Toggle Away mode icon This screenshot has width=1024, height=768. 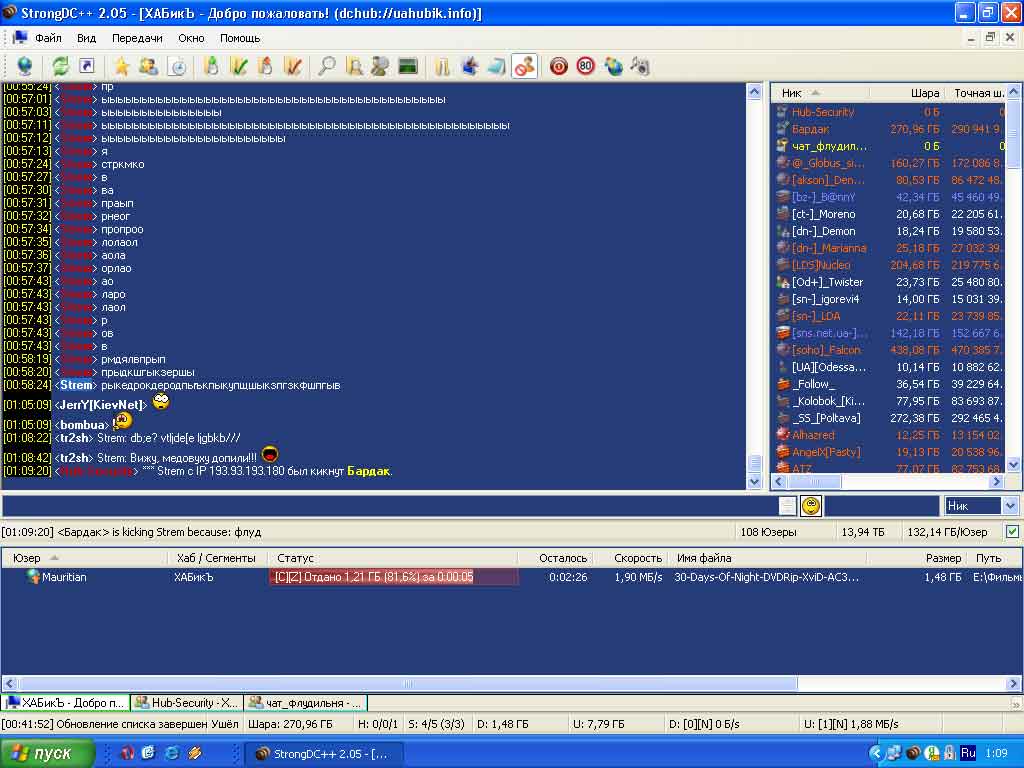pyautogui.click(x=524, y=66)
